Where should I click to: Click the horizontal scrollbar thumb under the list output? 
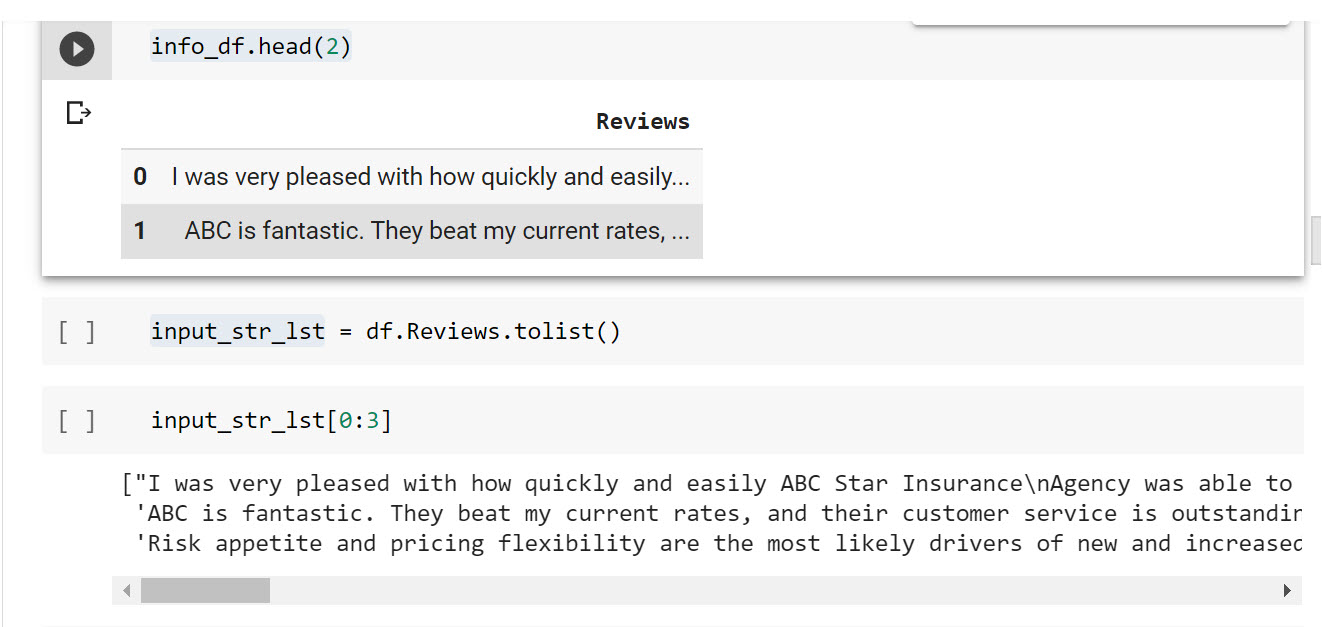(x=205, y=591)
